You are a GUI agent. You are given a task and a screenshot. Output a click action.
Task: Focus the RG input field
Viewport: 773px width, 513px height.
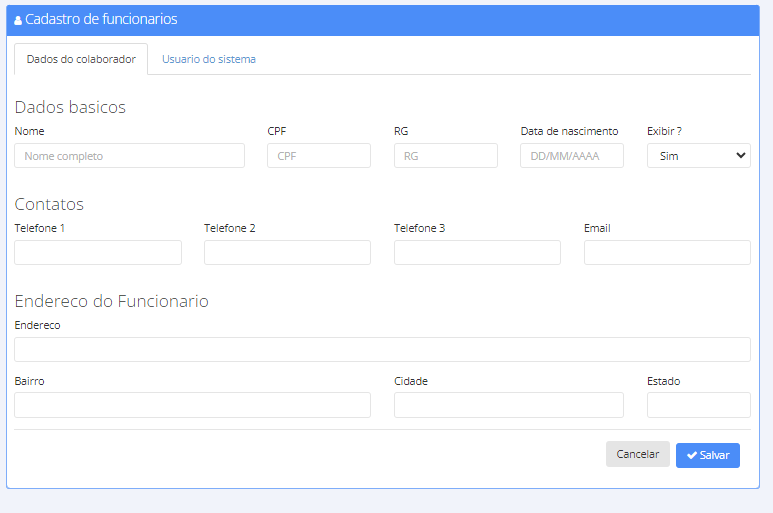[x=446, y=156]
